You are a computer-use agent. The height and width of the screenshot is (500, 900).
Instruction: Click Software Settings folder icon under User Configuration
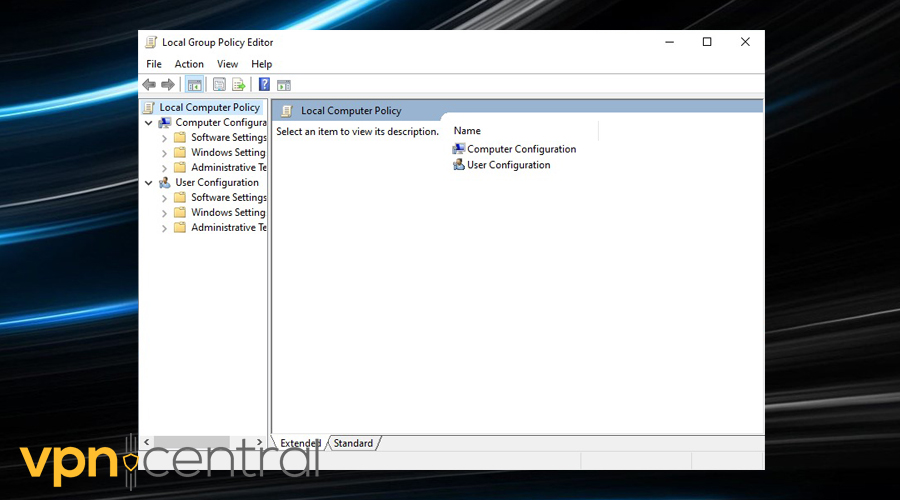coord(180,197)
